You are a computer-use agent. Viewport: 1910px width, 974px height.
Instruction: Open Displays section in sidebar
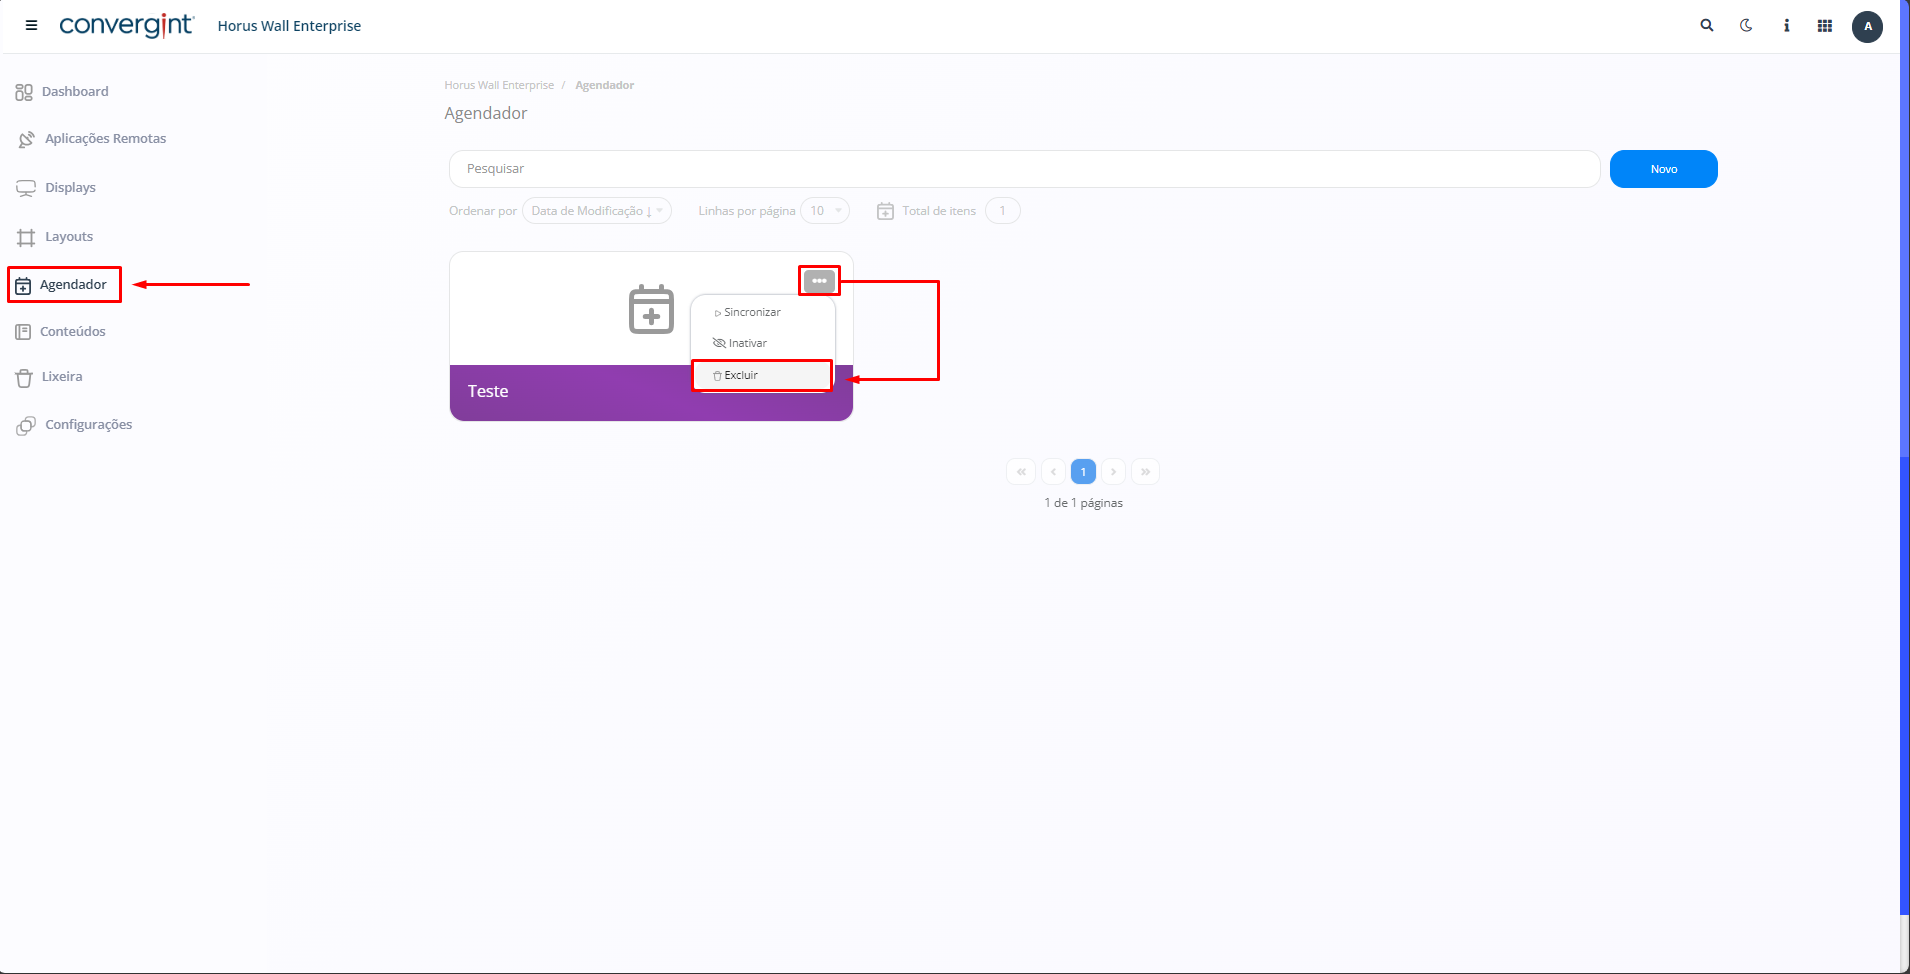70,188
